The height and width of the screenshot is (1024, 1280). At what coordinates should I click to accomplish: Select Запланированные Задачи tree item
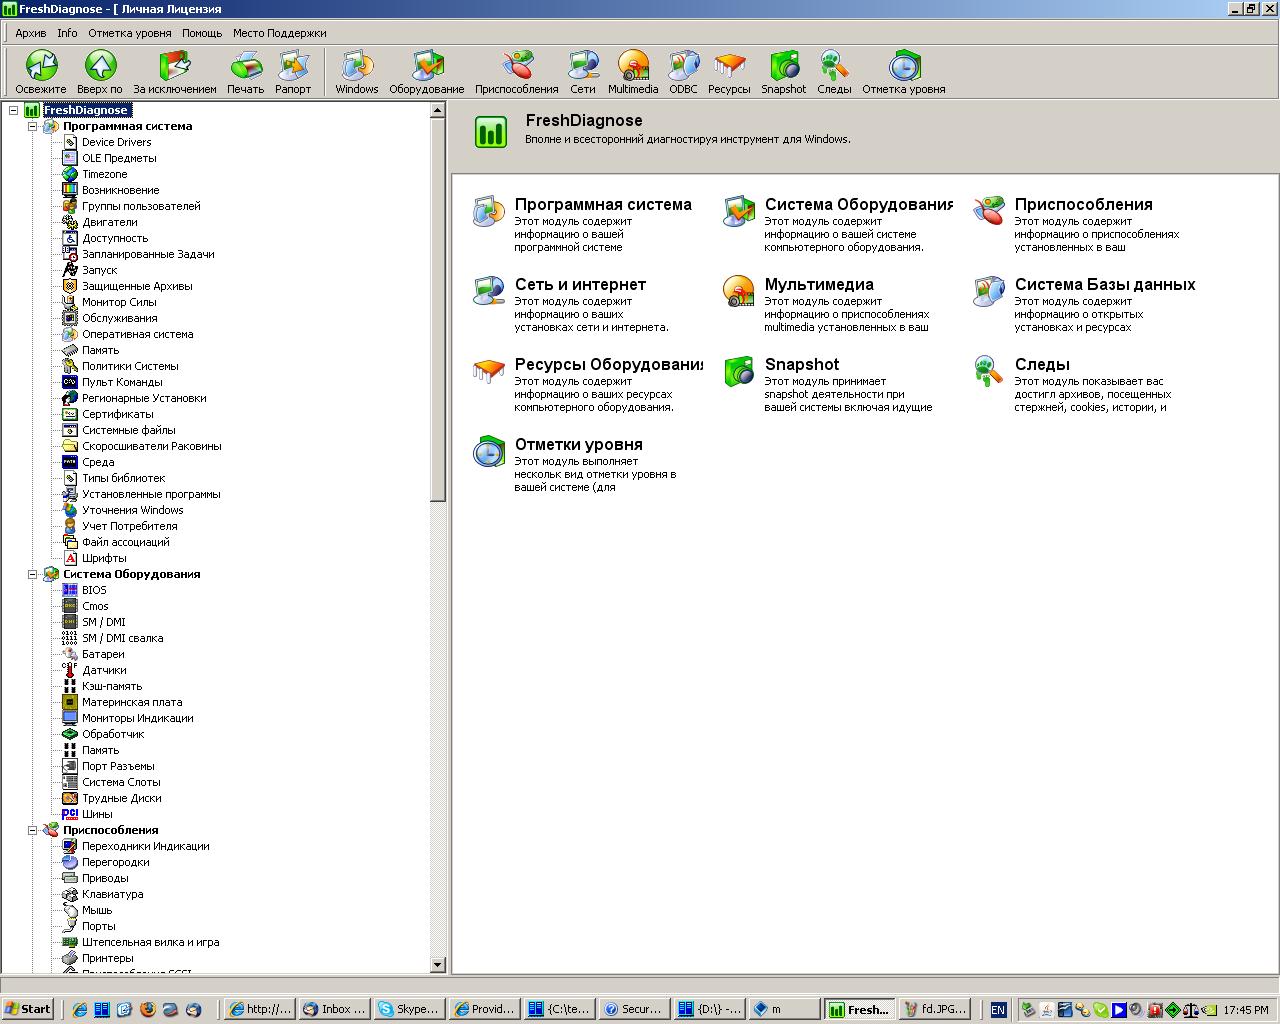(x=148, y=254)
